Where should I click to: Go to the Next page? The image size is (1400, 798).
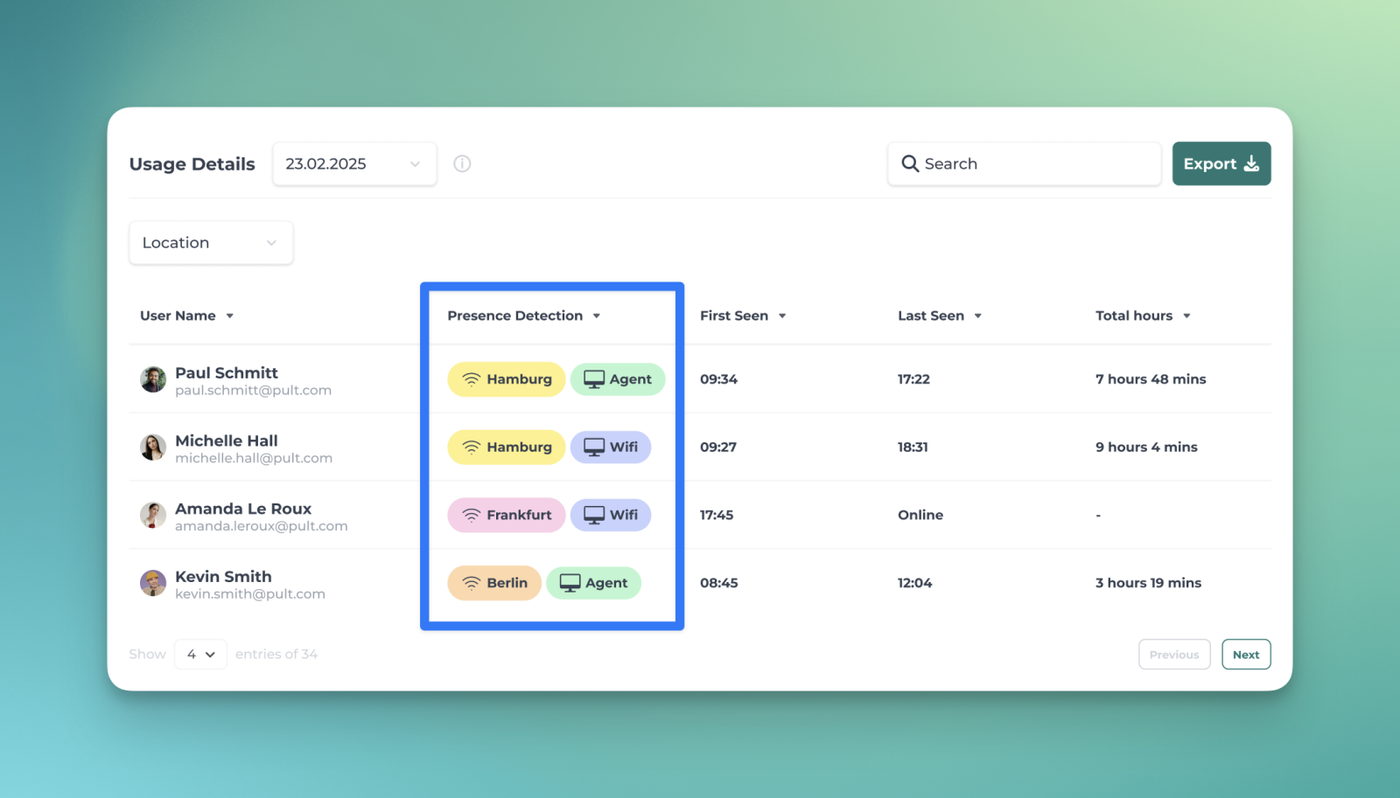[1246, 655]
